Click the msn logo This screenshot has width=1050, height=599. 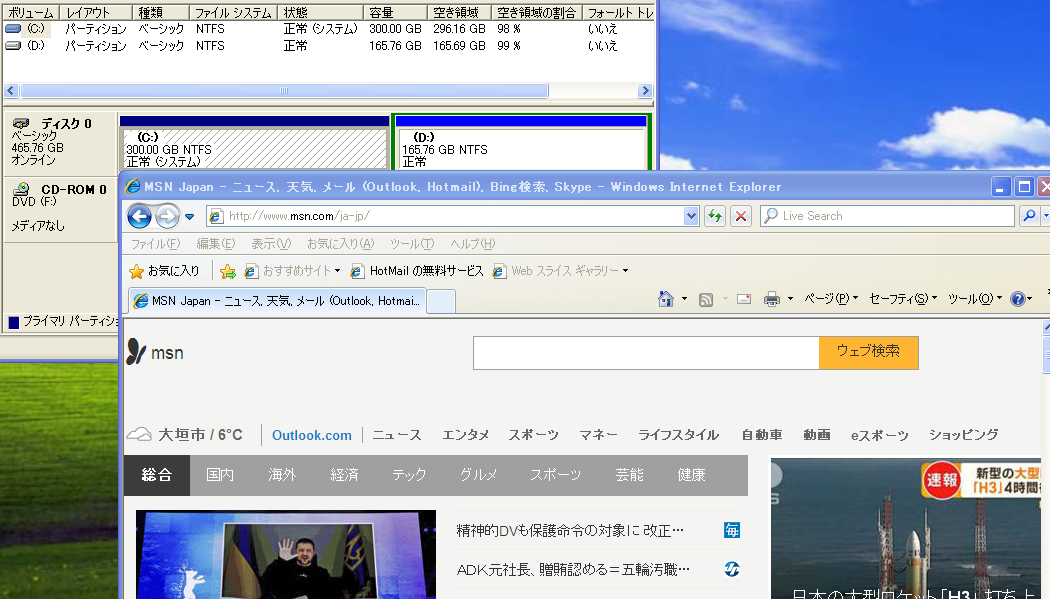[155, 352]
